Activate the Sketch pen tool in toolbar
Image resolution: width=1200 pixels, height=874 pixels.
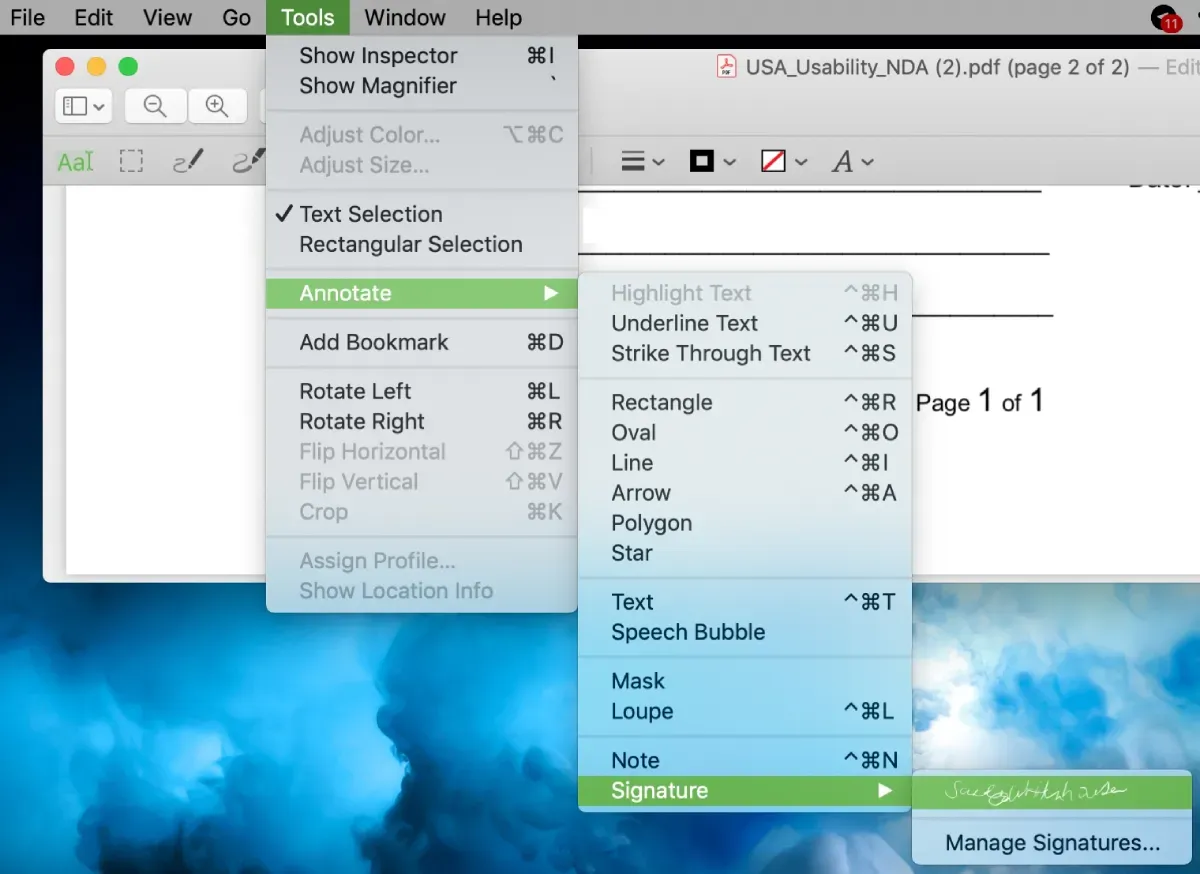[x=188, y=161]
